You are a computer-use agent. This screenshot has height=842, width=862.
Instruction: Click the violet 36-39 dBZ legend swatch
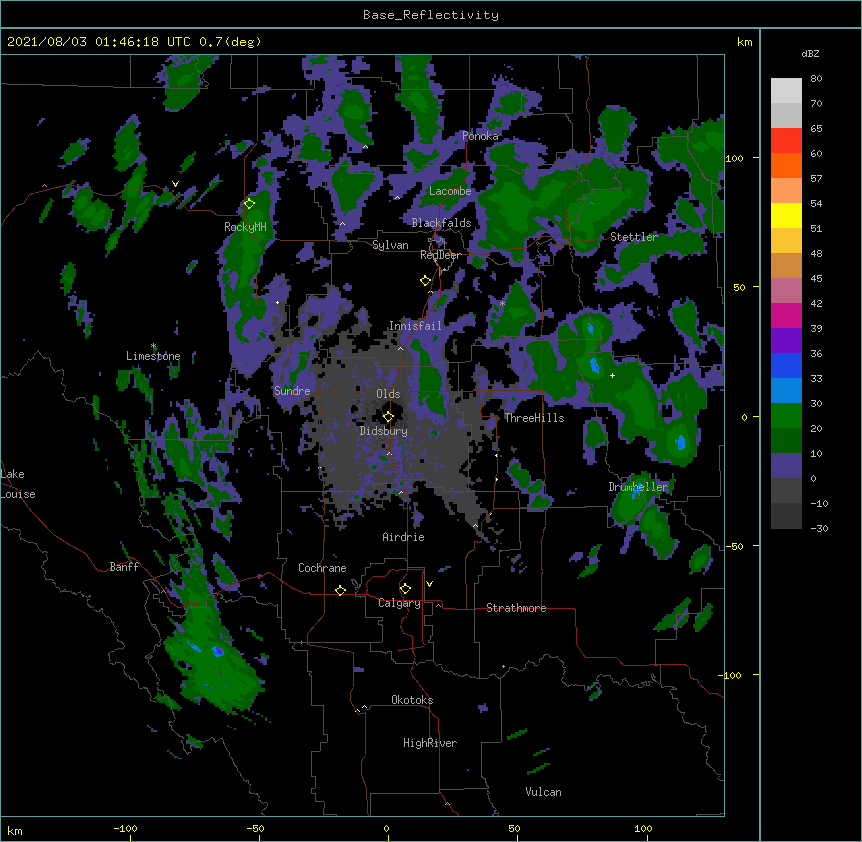coord(786,341)
